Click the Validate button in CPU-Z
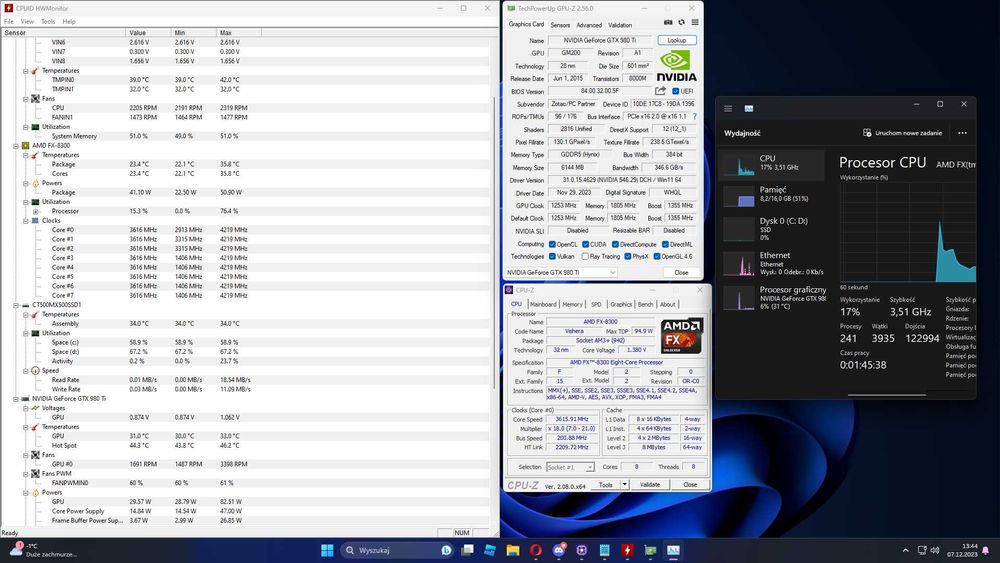1000x563 pixels. coord(649,484)
